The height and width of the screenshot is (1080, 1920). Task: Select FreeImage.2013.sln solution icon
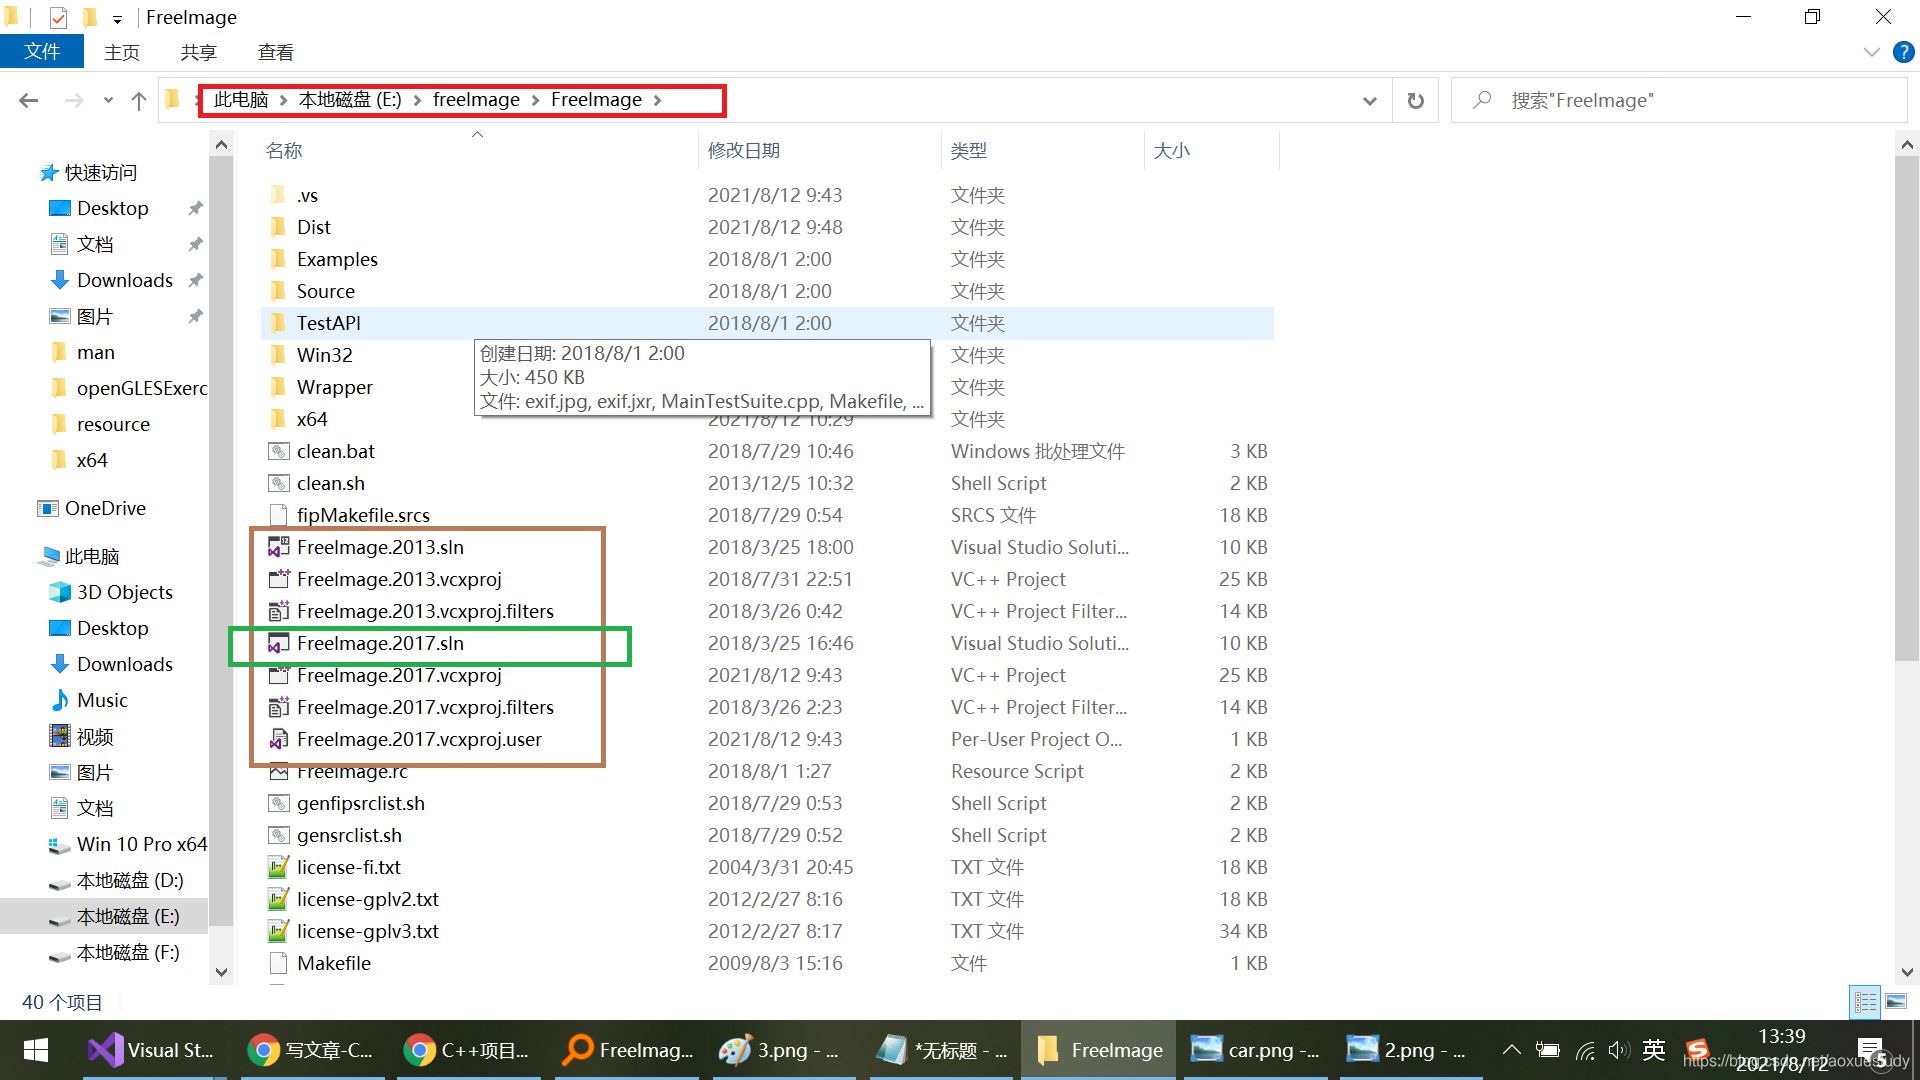(x=278, y=547)
